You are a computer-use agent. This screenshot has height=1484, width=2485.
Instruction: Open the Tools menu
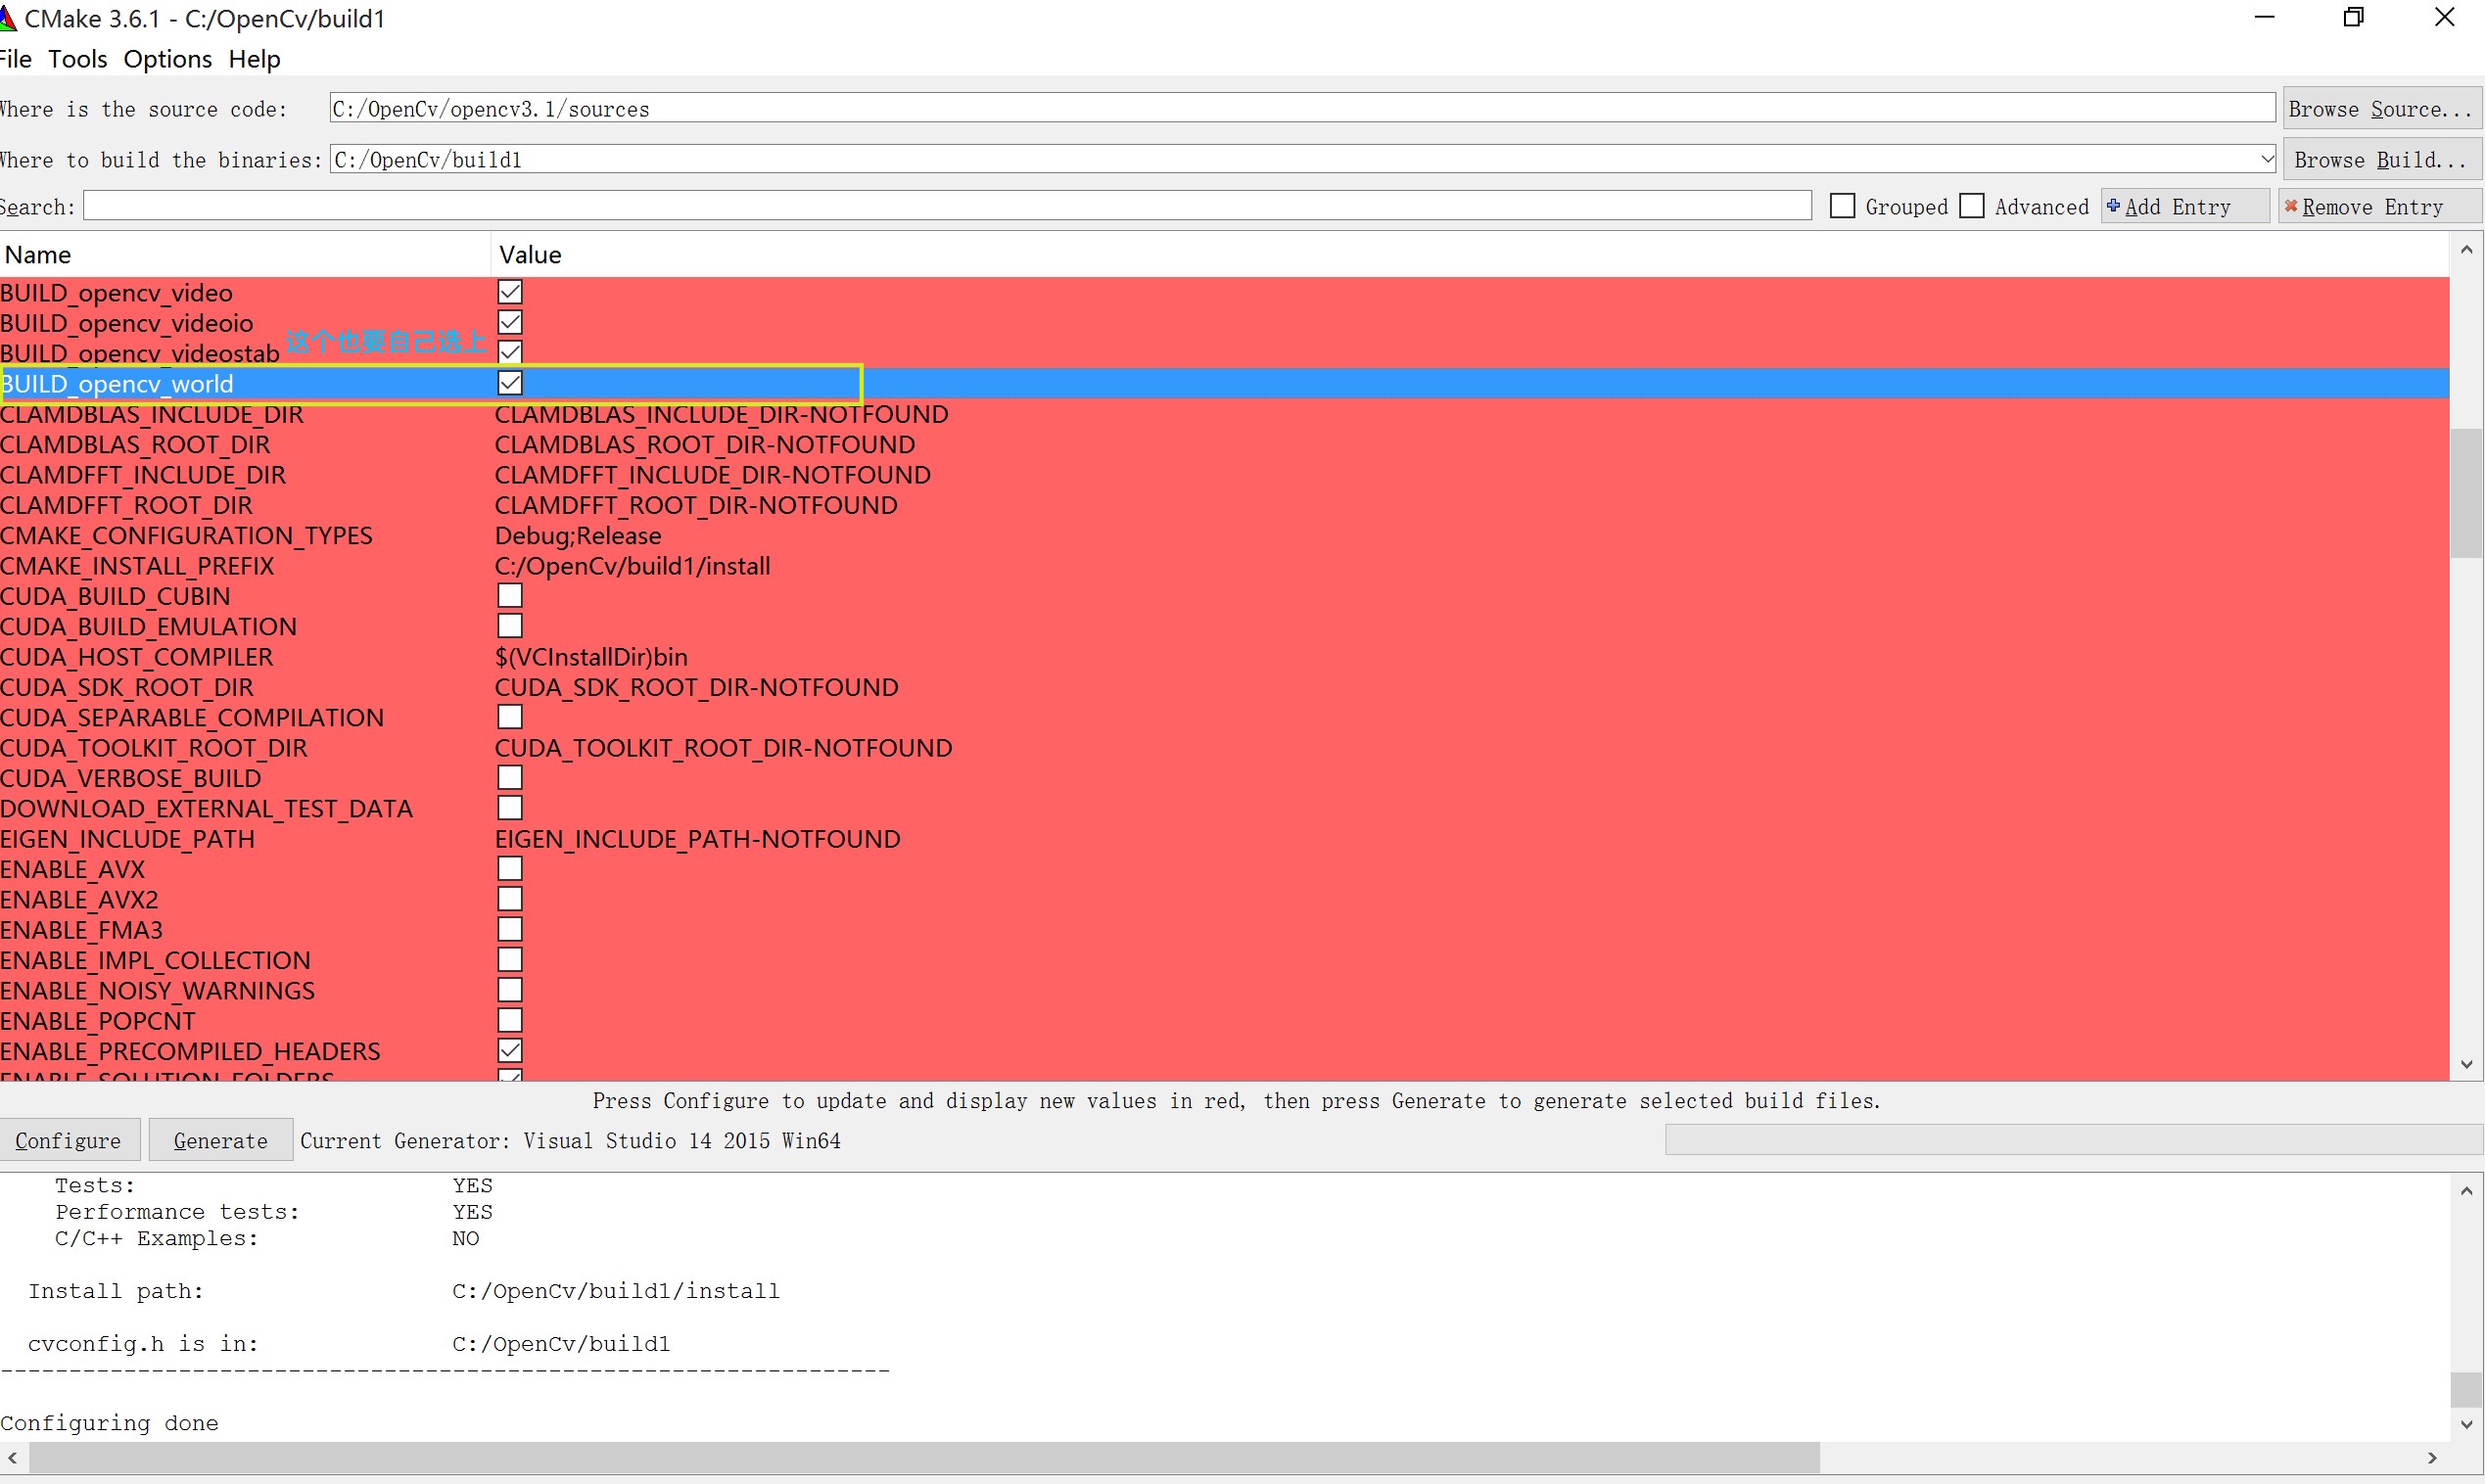pyautogui.click(x=77, y=59)
